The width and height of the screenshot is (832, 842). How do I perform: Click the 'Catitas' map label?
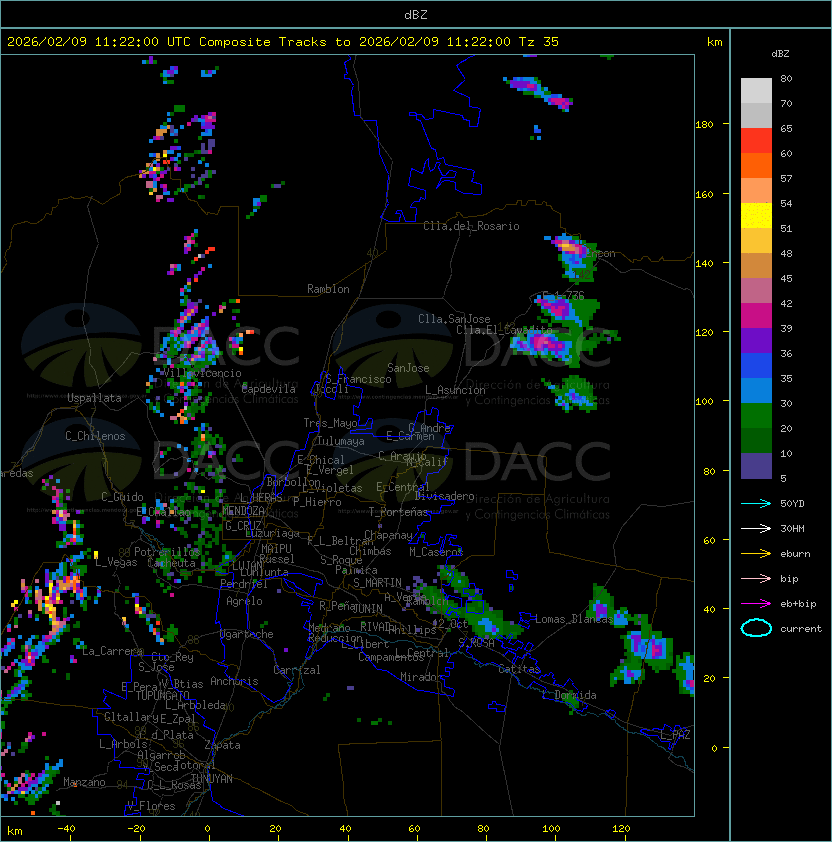(519, 669)
